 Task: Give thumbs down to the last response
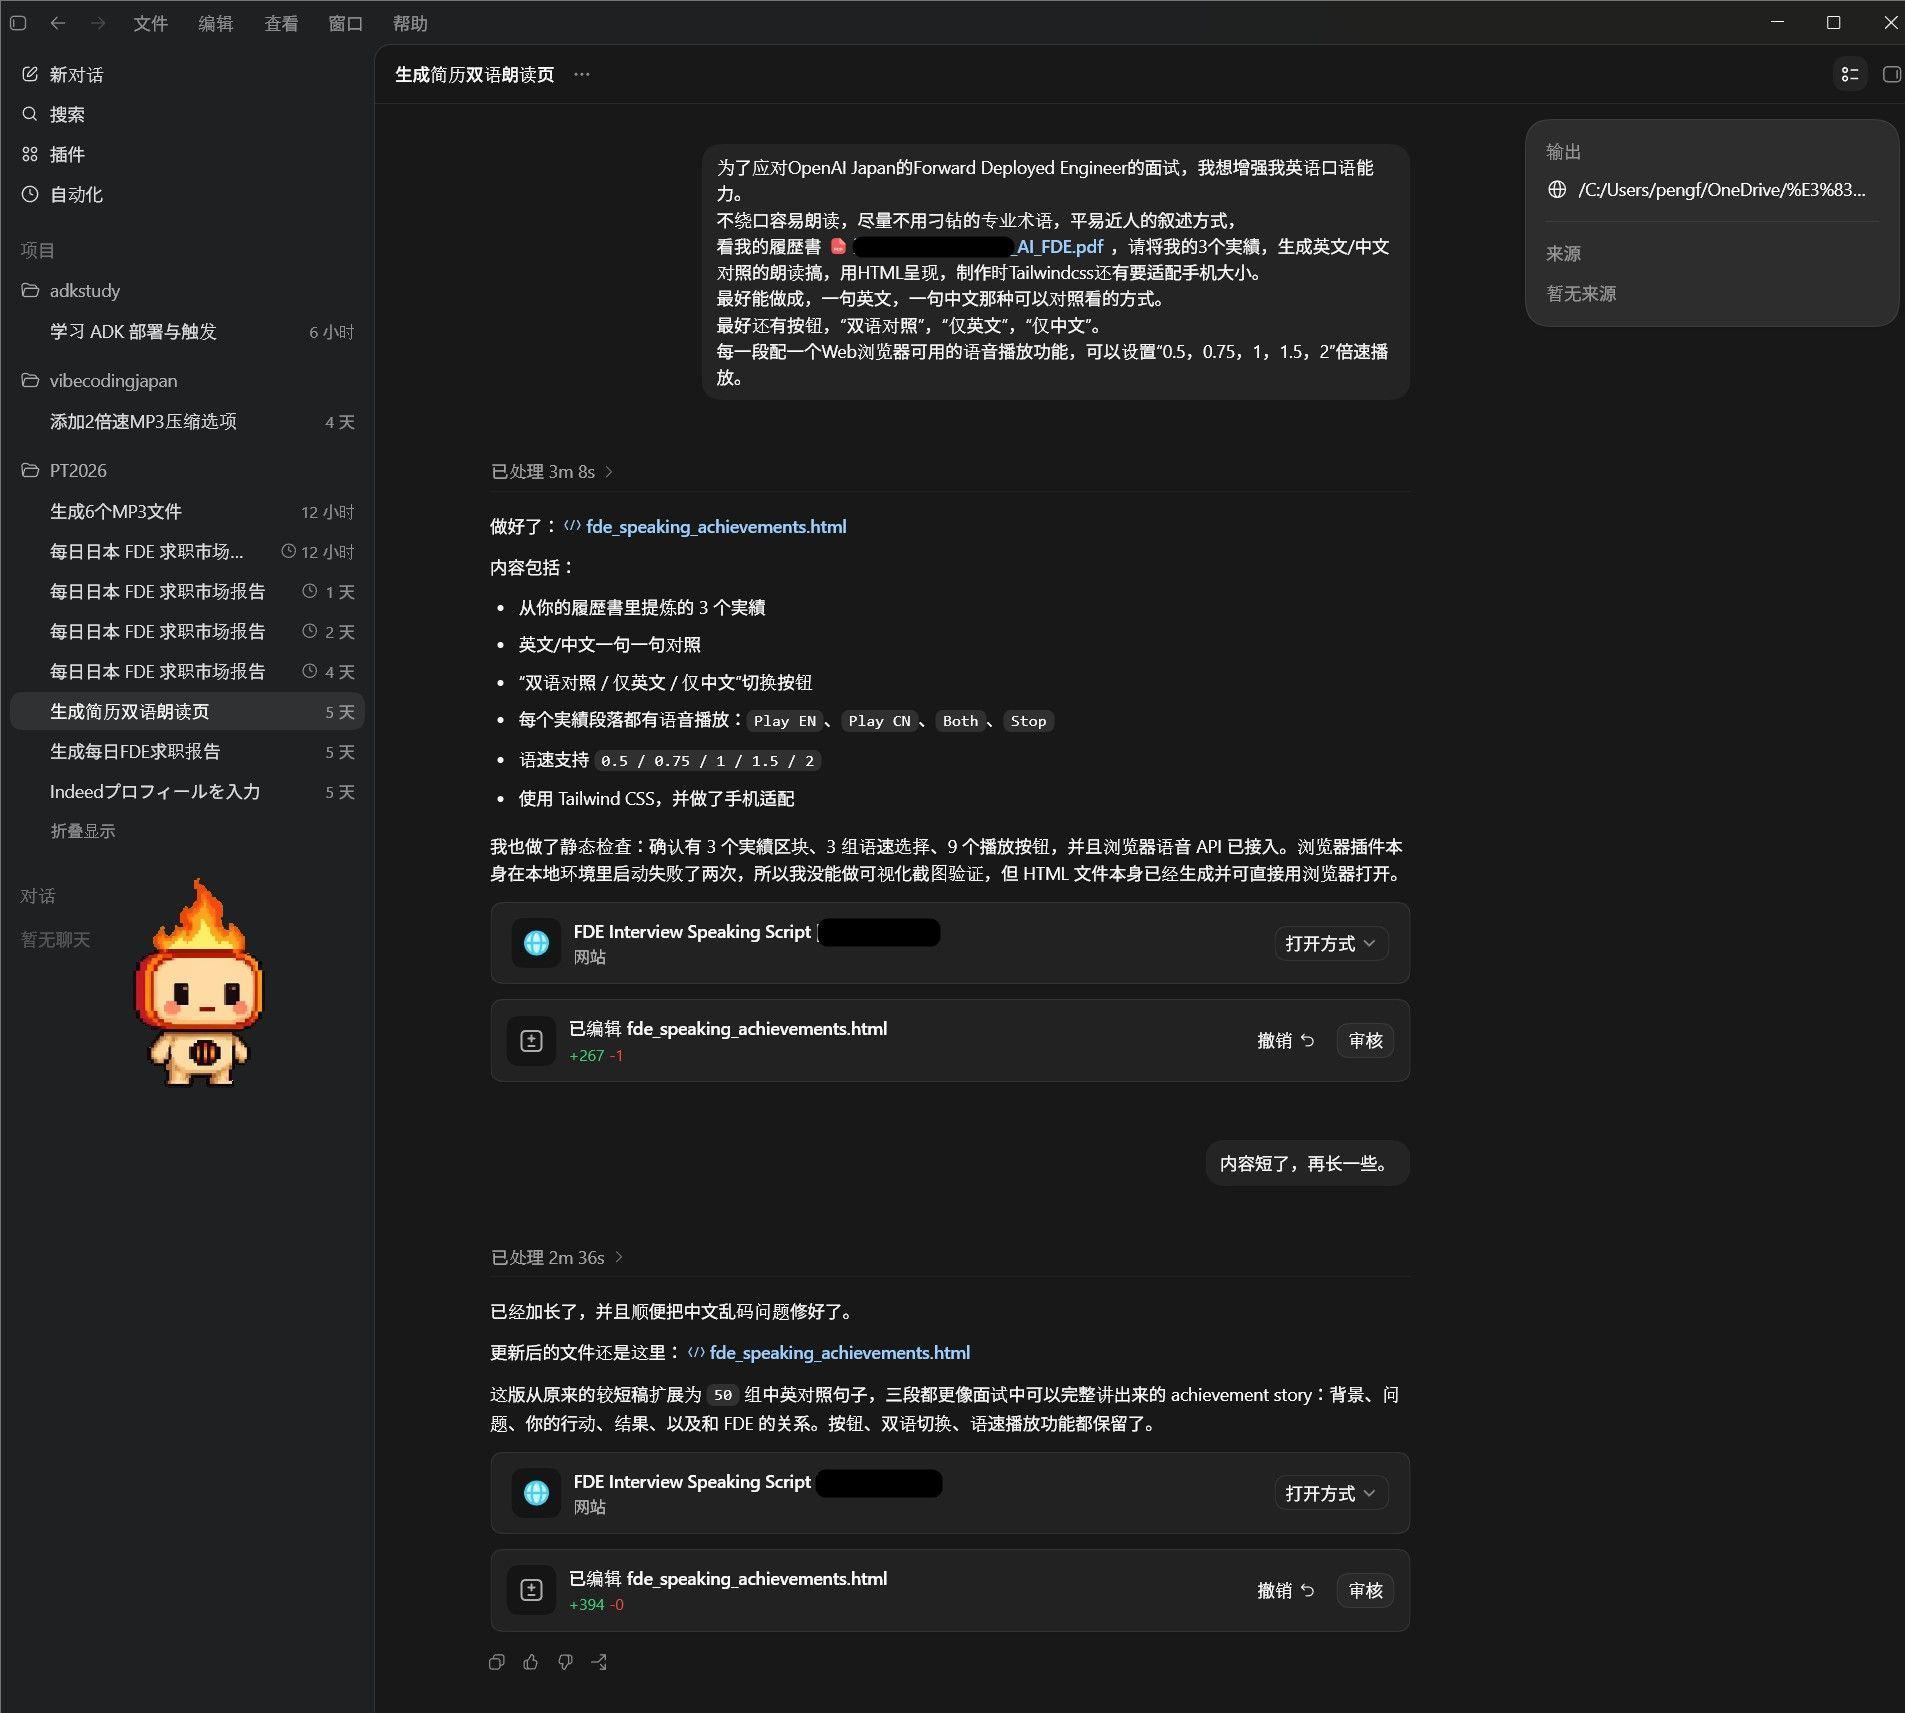[565, 1662]
